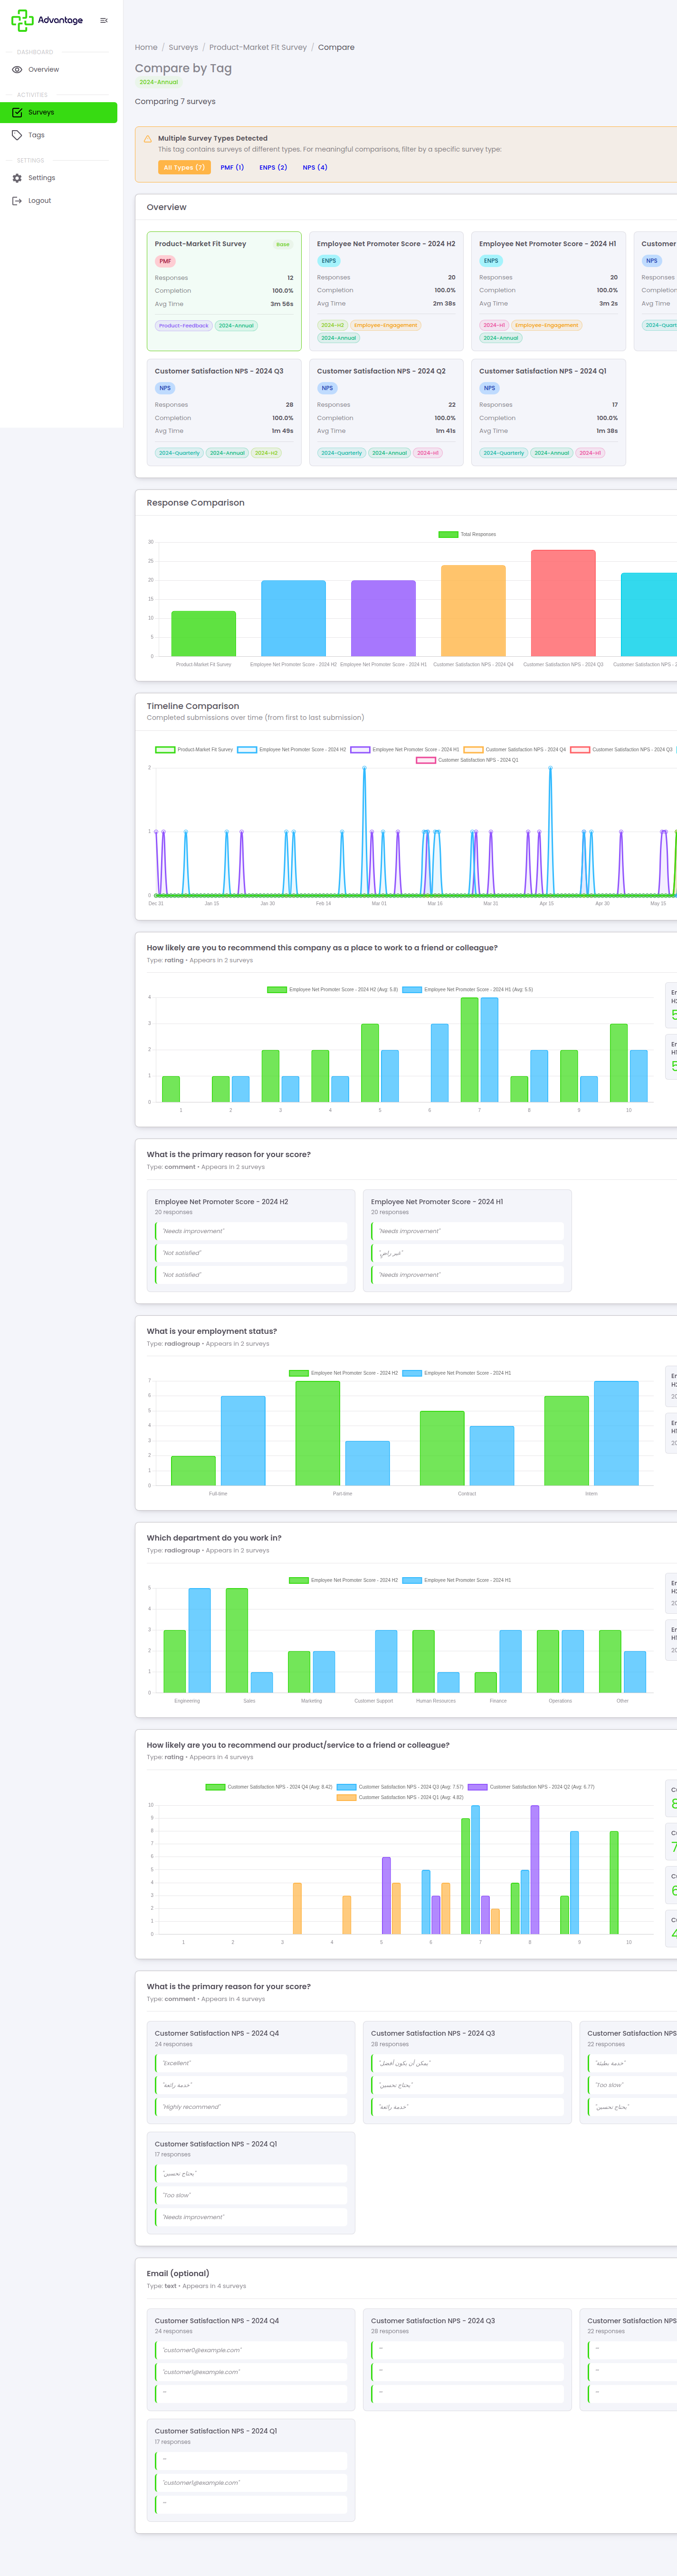Click "Too slow" comment under NPS 2024 Q1
The width and height of the screenshot is (677, 2576).
pos(251,2195)
